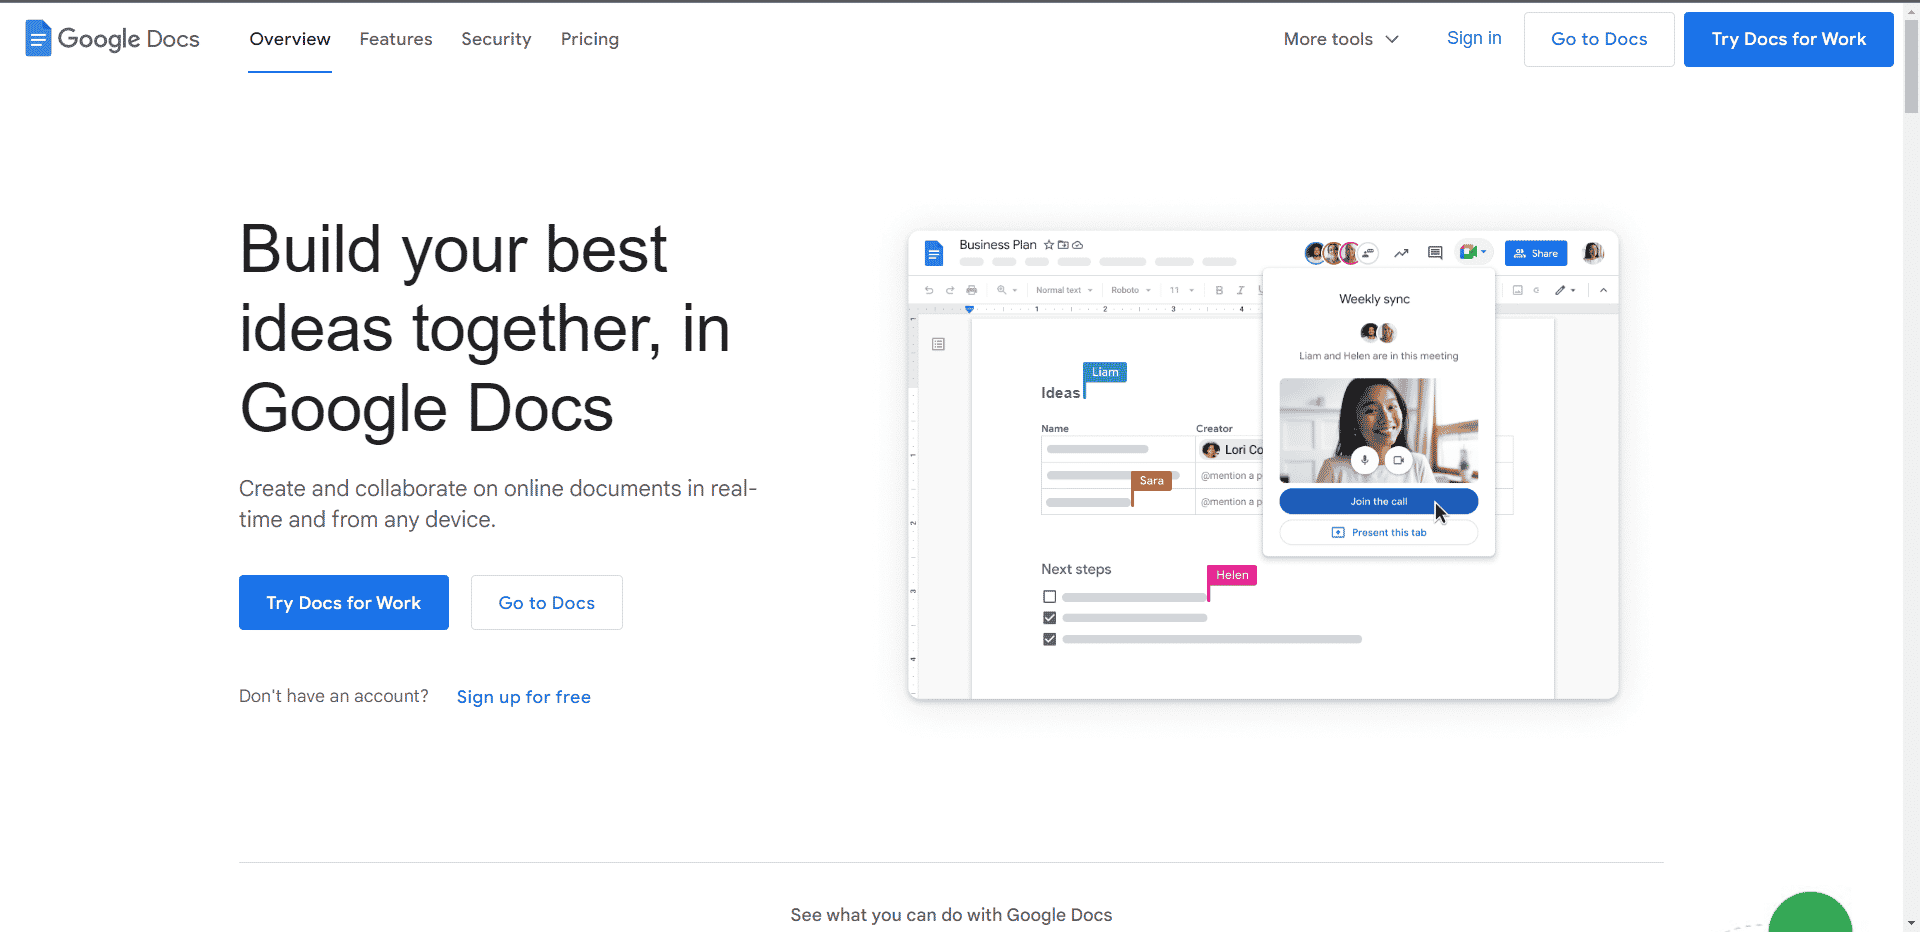The height and width of the screenshot is (932, 1920).
Task: Open the Features tab
Action: click(x=396, y=39)
